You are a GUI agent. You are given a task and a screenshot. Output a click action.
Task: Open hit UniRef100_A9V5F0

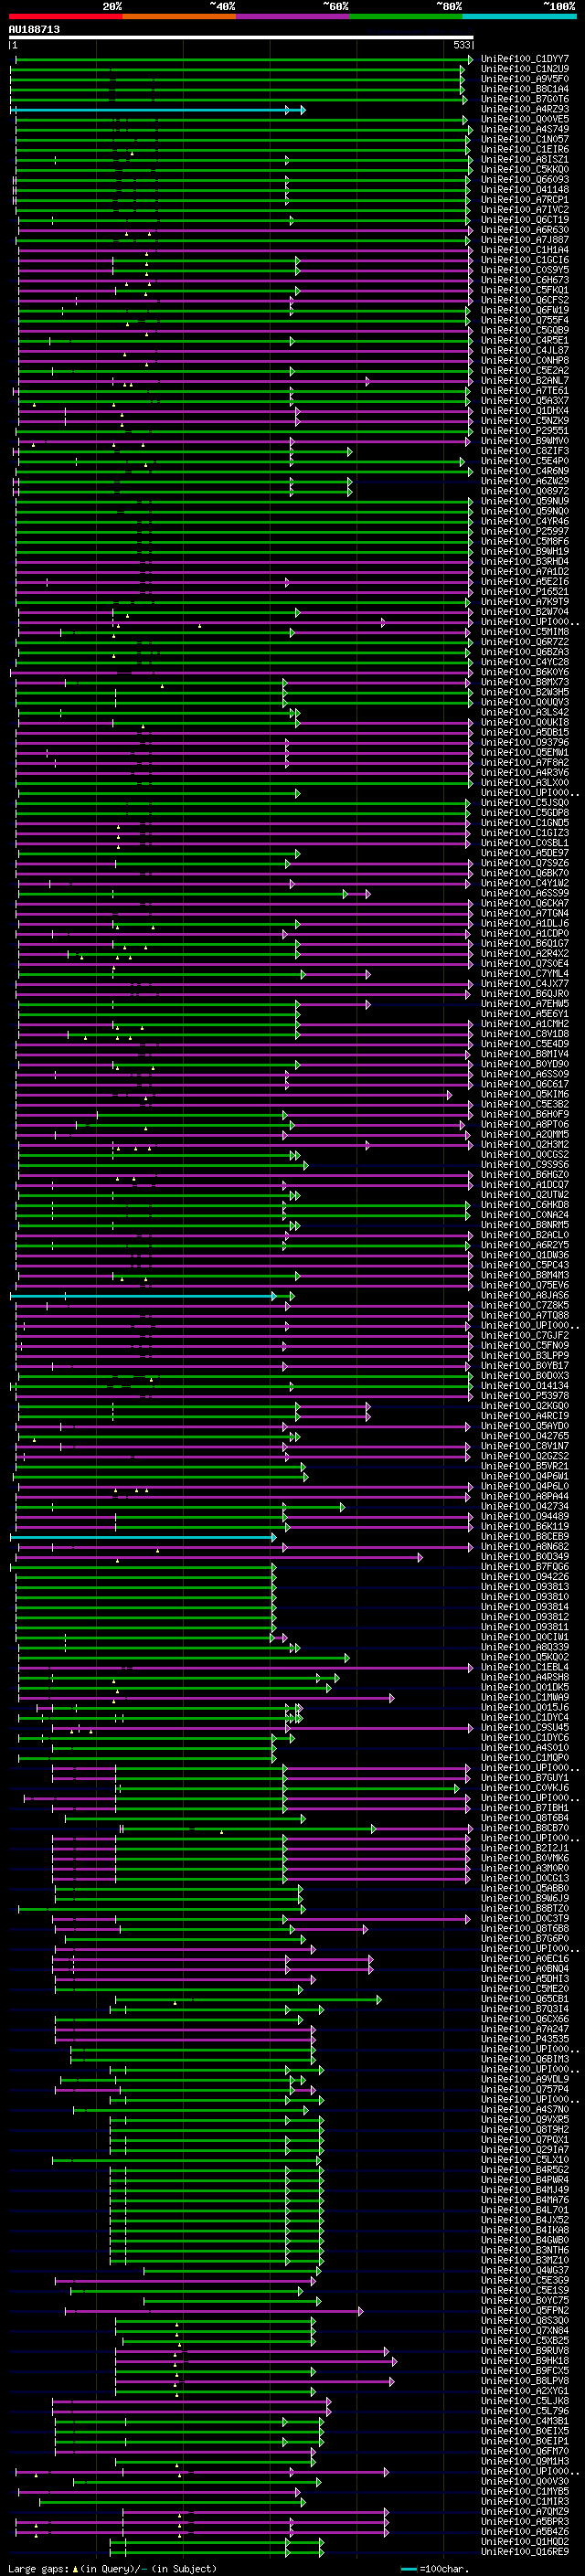[525, 79]
